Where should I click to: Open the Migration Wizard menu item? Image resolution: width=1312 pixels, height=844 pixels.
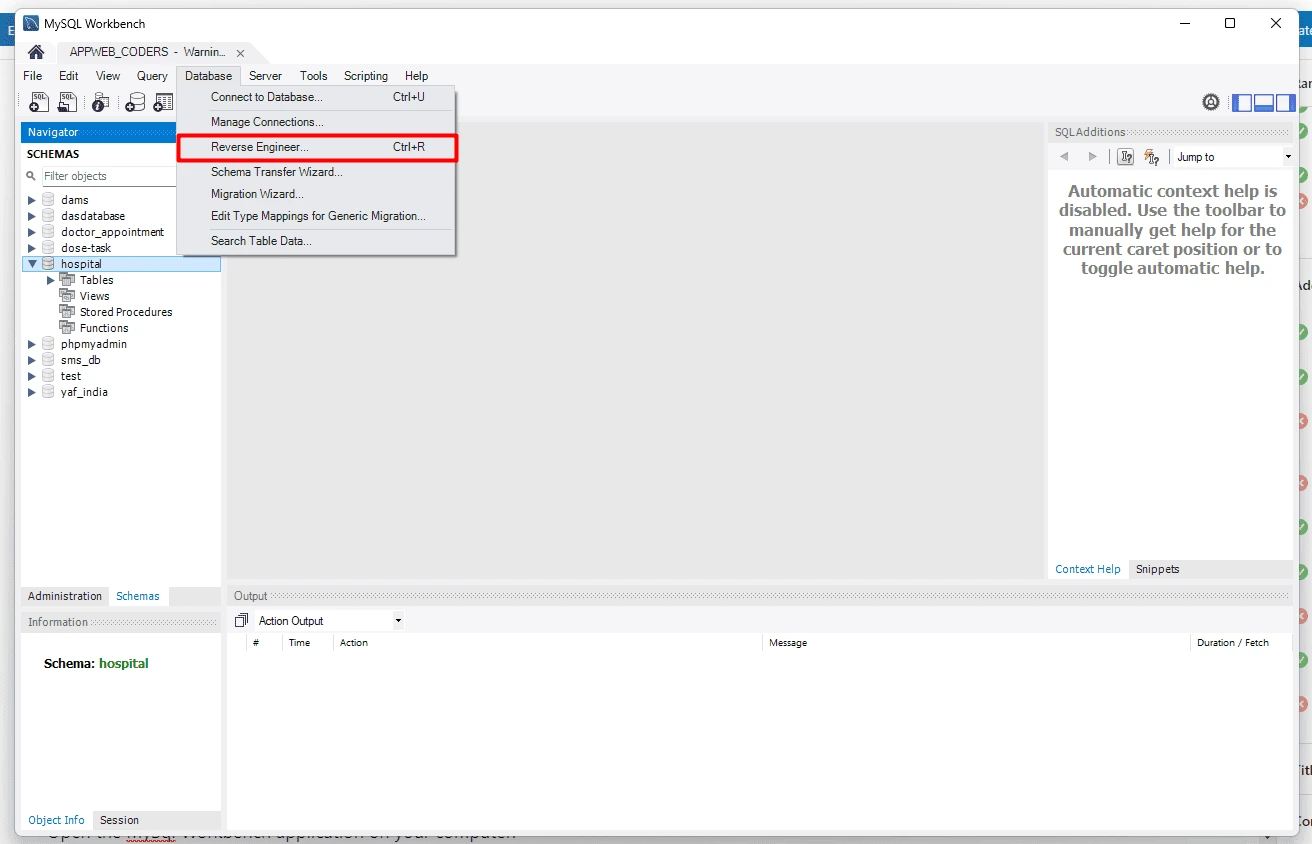pos(317,194)
